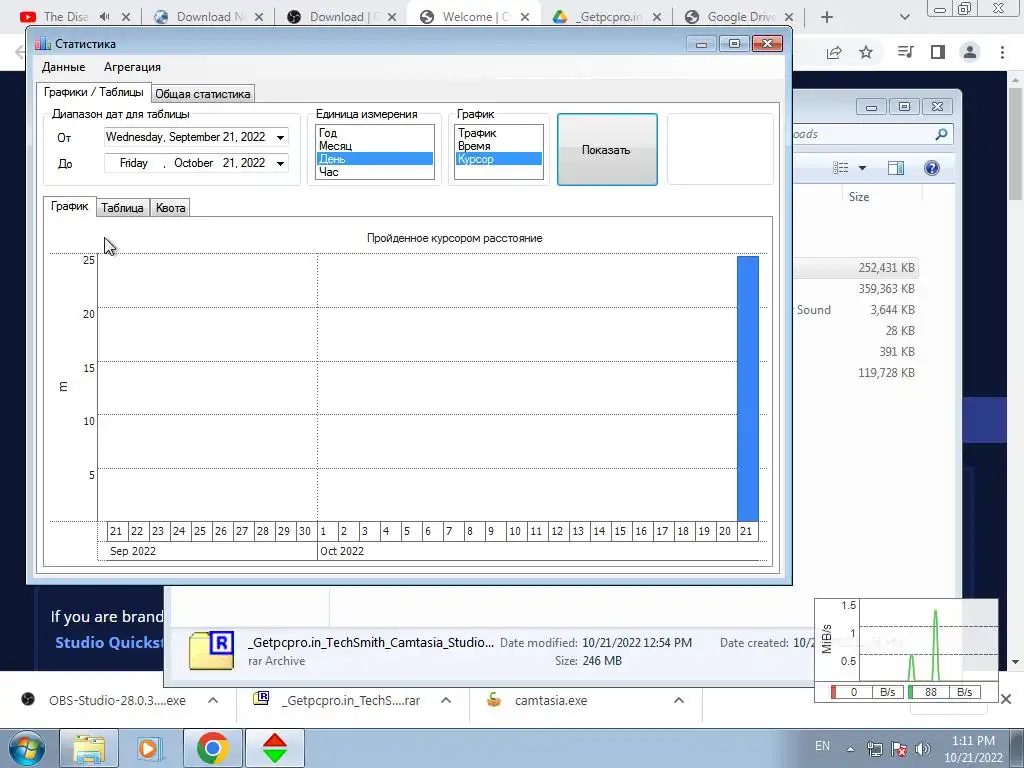1024x768 pixels.
Task: Close the YouTube 'The Disa' tab
Action: [x=127, y=17]
